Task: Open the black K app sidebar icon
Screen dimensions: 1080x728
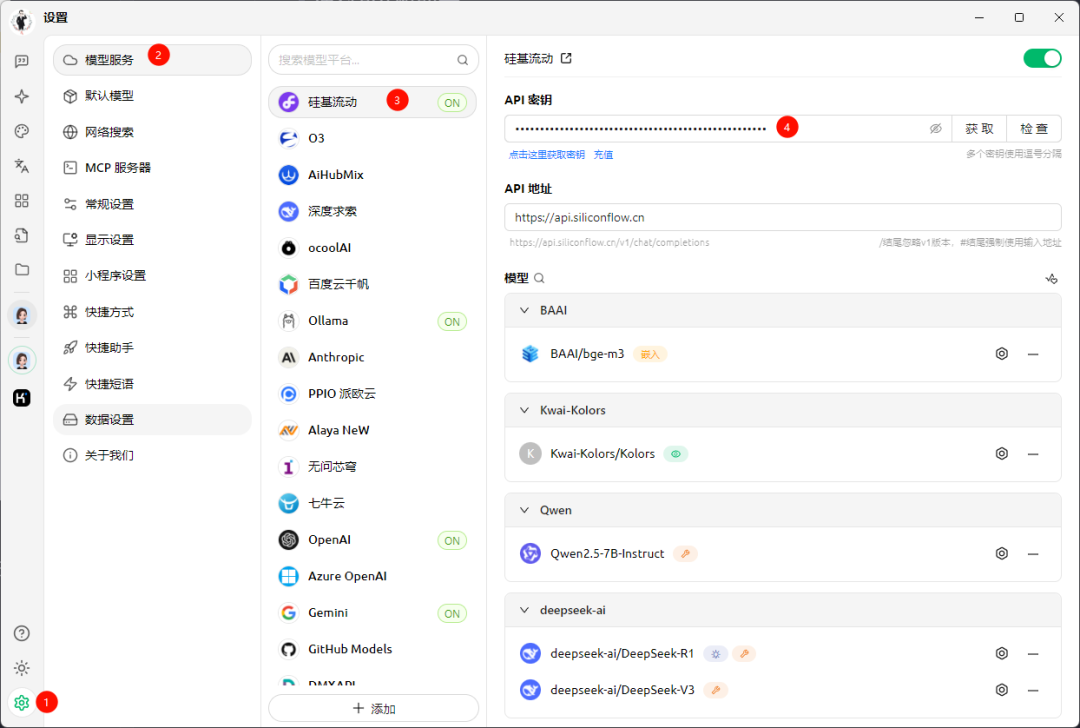Action: (21, 397)
